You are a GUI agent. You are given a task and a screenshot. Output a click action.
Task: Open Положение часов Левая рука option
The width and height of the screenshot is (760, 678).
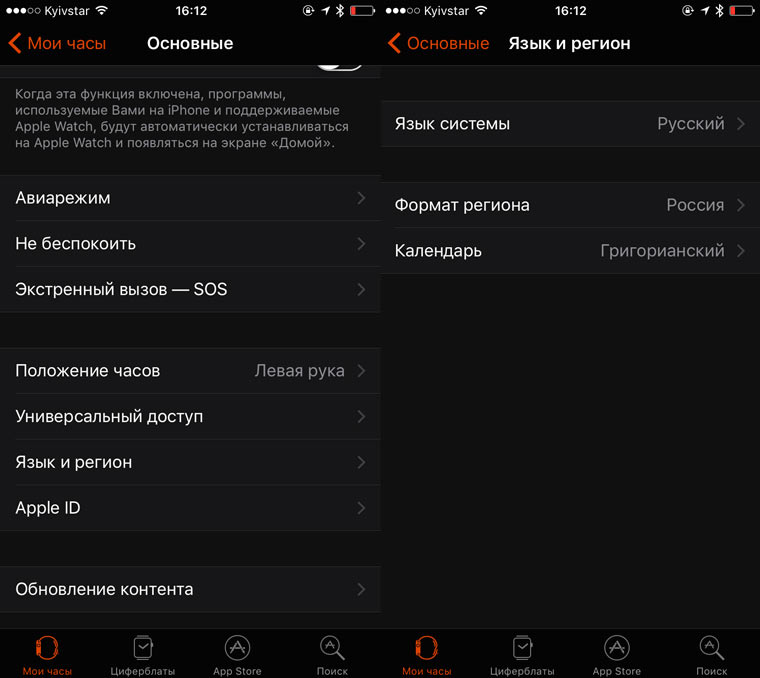click(x=190, y=371)
